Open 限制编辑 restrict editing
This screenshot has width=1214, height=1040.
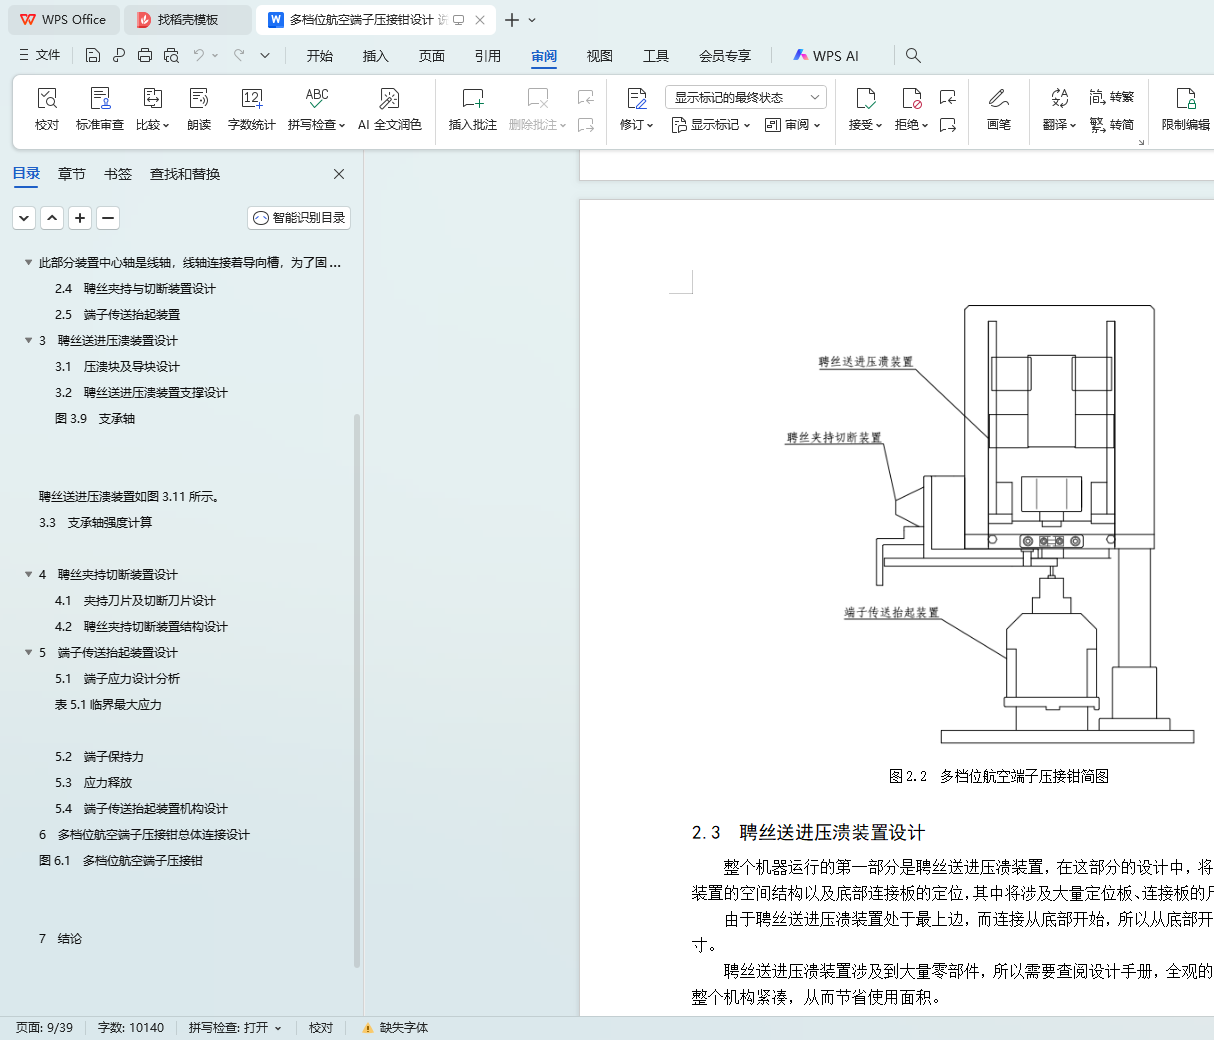click(x=1186, y=109)
